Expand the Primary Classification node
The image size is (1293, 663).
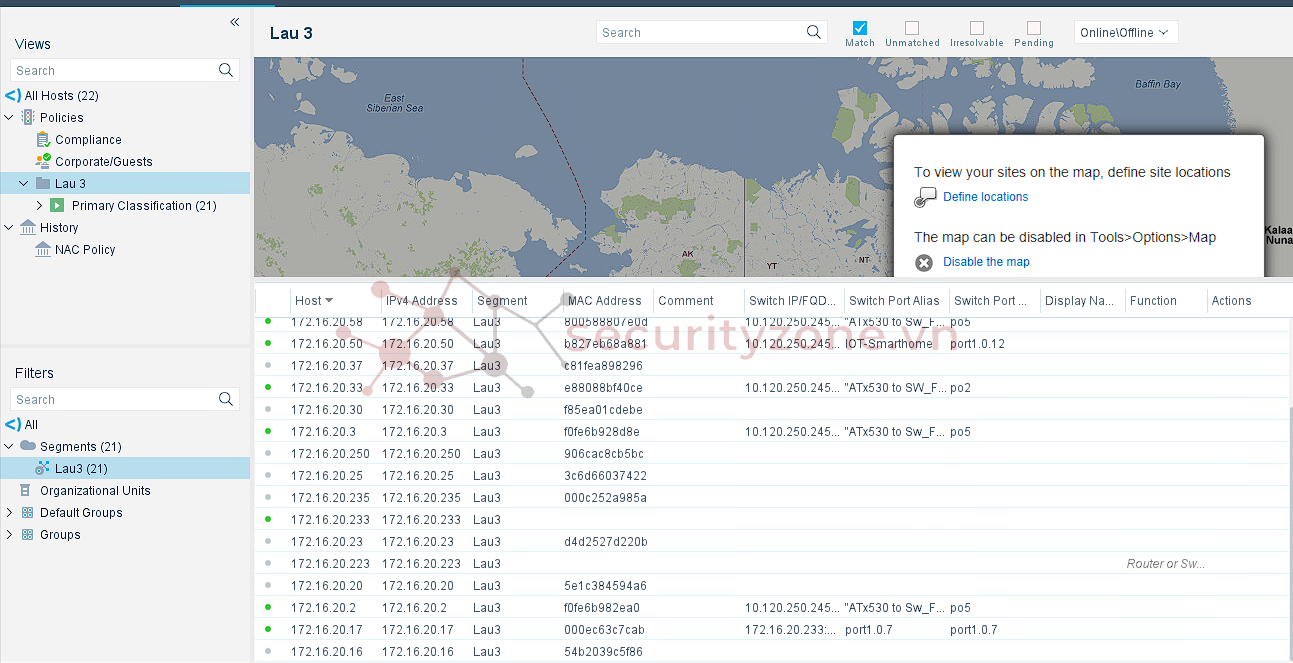click(x=39, y=206)
